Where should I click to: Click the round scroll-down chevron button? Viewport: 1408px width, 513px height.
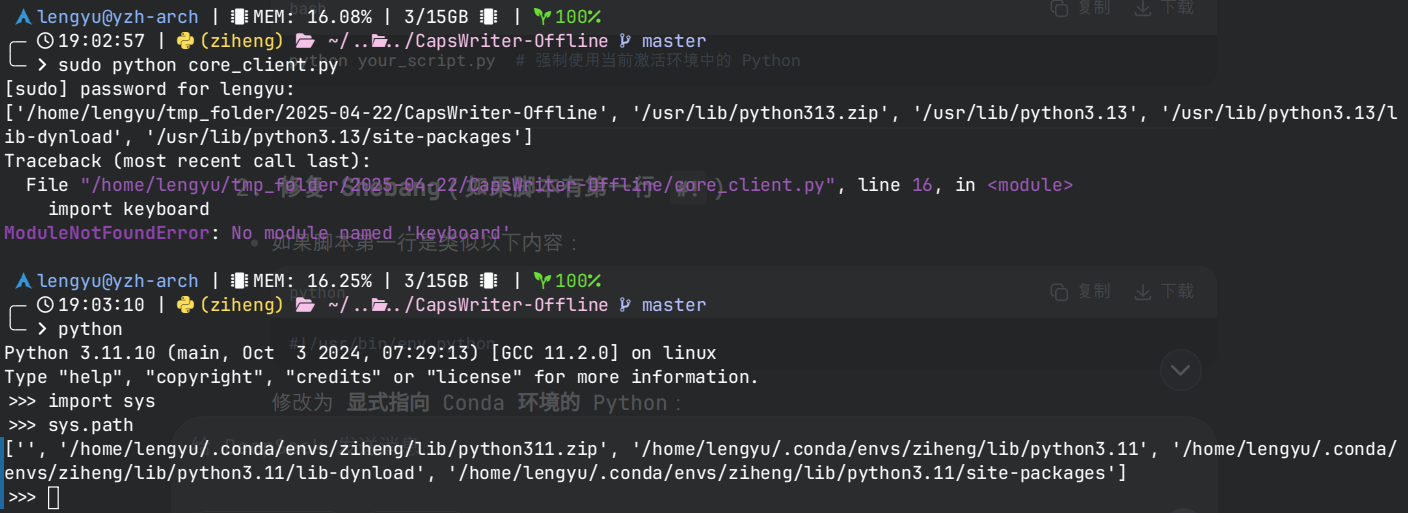coord(1180,370)
